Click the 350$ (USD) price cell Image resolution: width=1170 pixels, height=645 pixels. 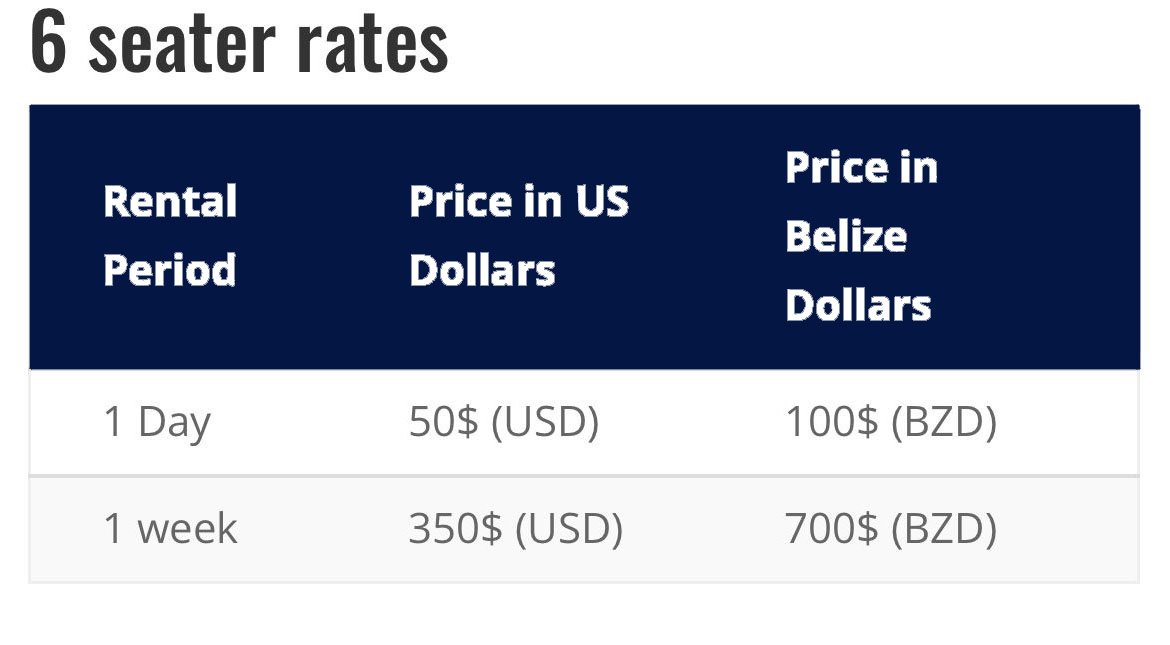click(x=516, y=529)
